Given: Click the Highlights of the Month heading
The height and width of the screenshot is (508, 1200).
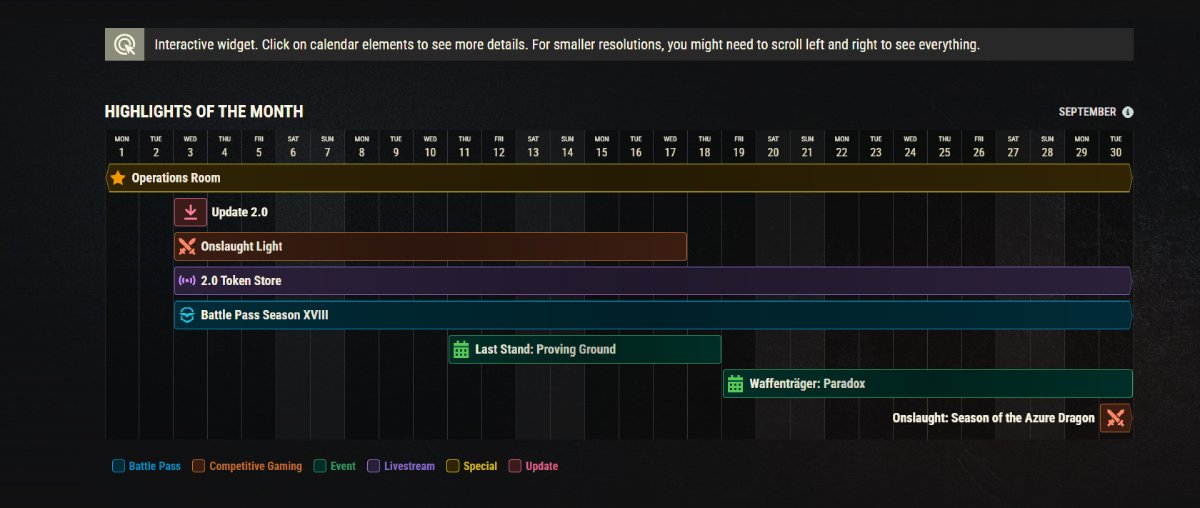Looking at the screenshot, I should pos(204,112).
